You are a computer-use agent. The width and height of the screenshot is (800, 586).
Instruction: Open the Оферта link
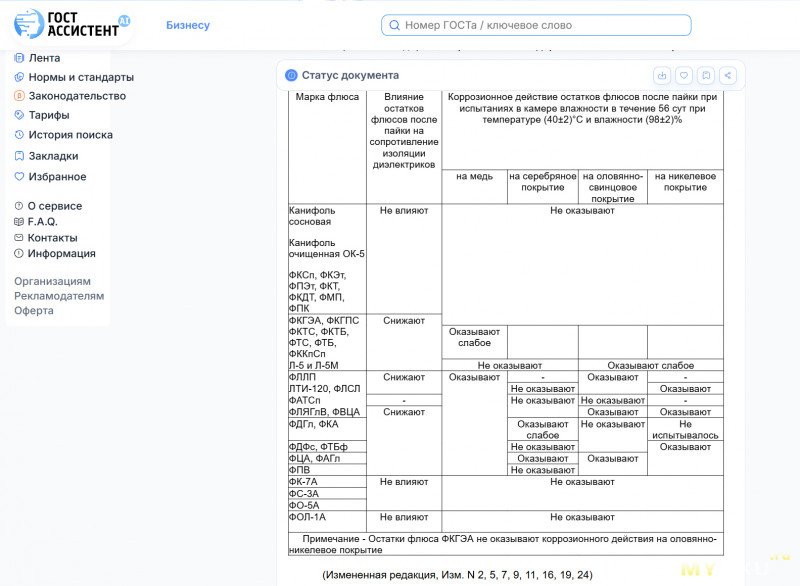(x=34, y=310)
